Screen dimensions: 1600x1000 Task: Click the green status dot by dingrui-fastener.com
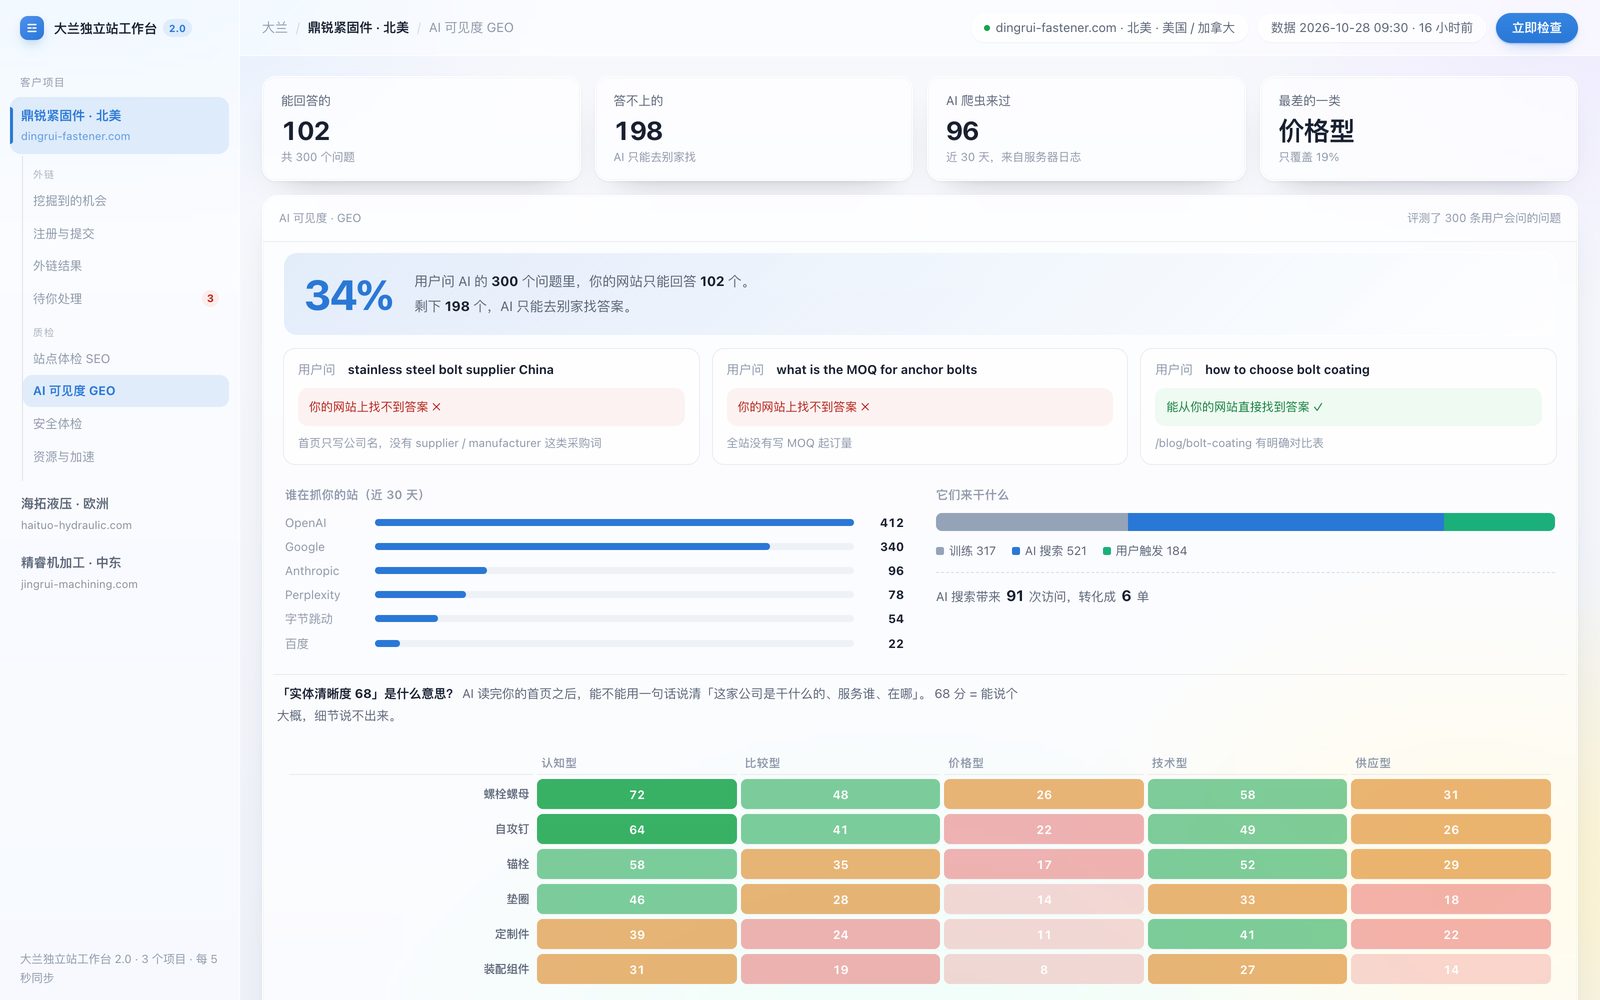pos(987,28)
